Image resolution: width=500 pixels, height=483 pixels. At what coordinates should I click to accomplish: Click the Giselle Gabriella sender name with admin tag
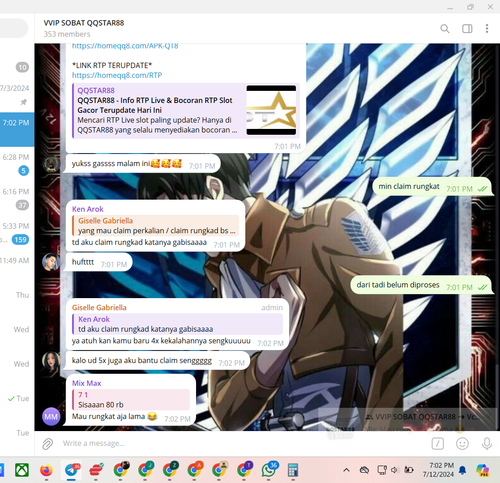99,307
